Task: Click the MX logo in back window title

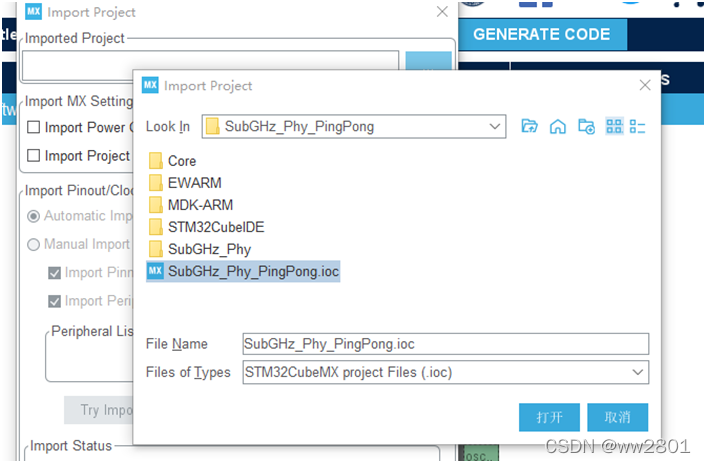Action: [x=34, y=11]
